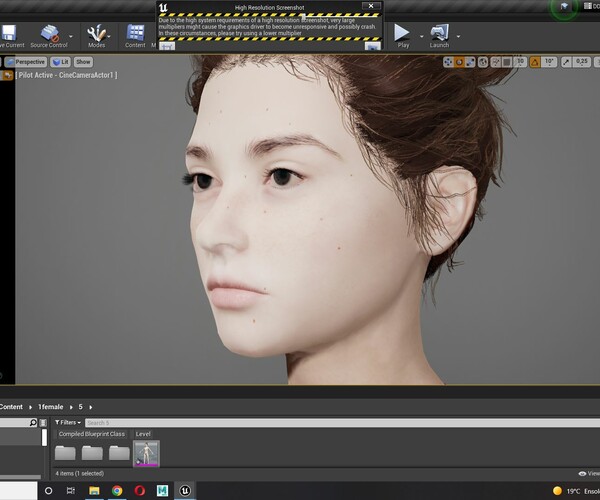This screenshot has width=600, height=500.
Task: Open scale snap 0.25 value dropdown
Action: tap(582, 62)
